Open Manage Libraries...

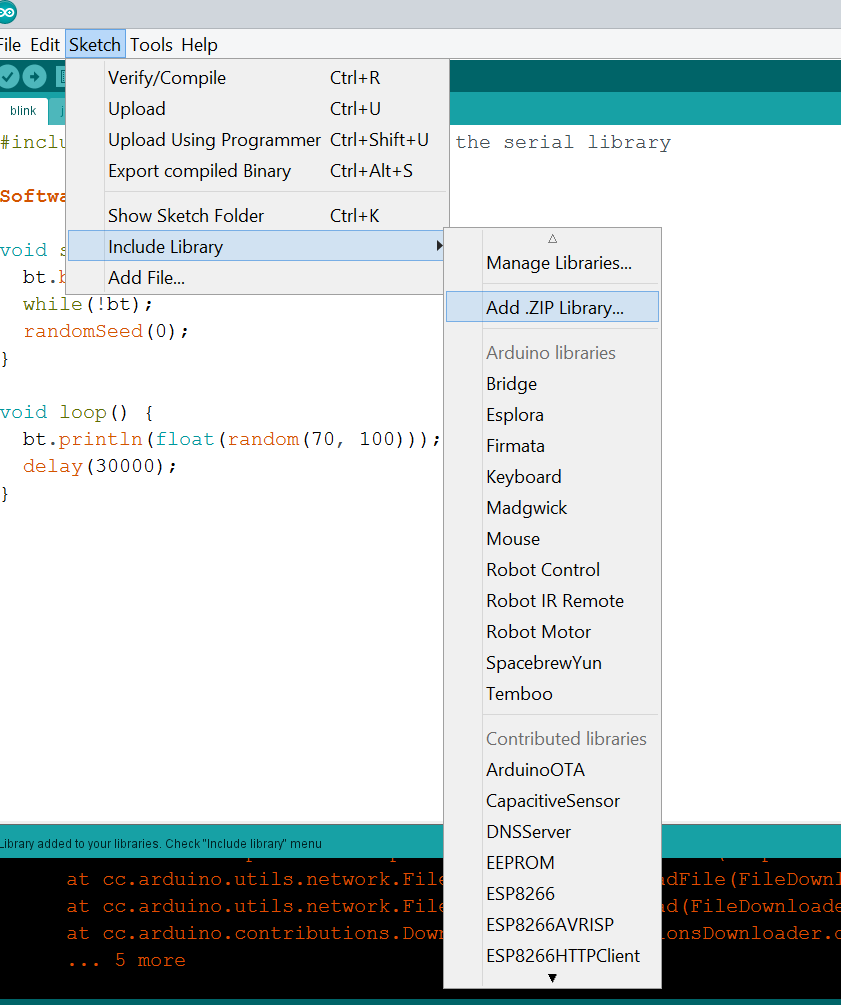click(x=553, y=263)
